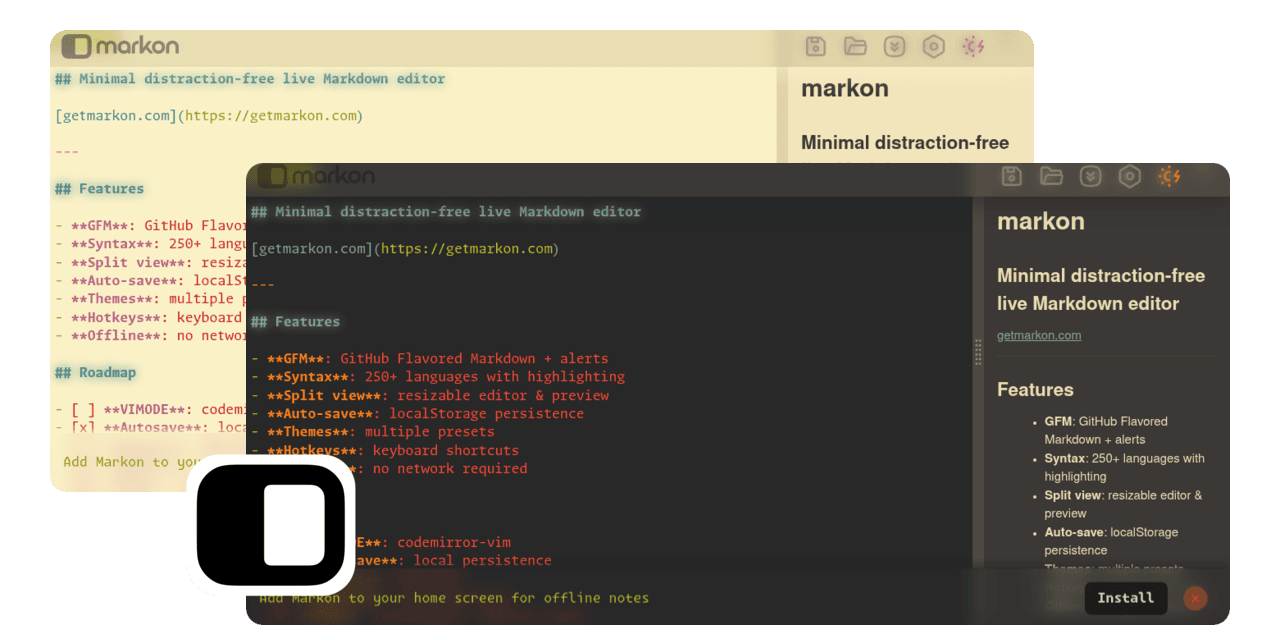1280x640 pixels.
Task: Click the '[getmarkon.com](https://getmarkon.com)' line in the dark editor
Action: click(405, 248)
